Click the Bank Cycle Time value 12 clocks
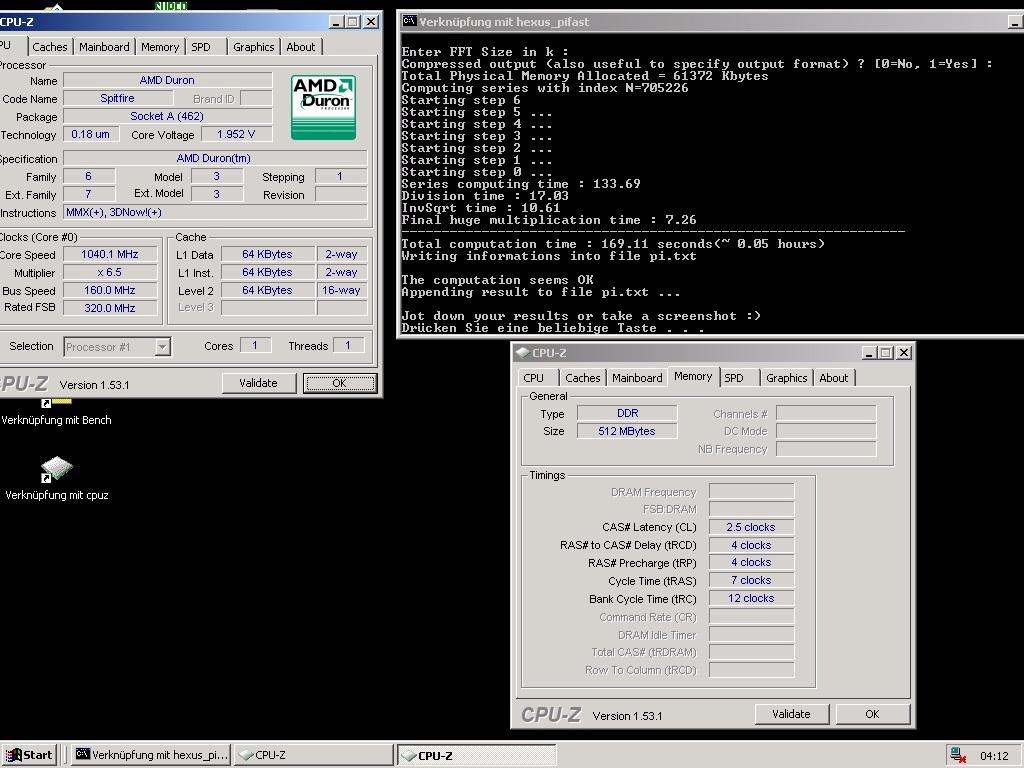Image resolution: width=1024 pixels, height=768 pixels. coord(751,598)
